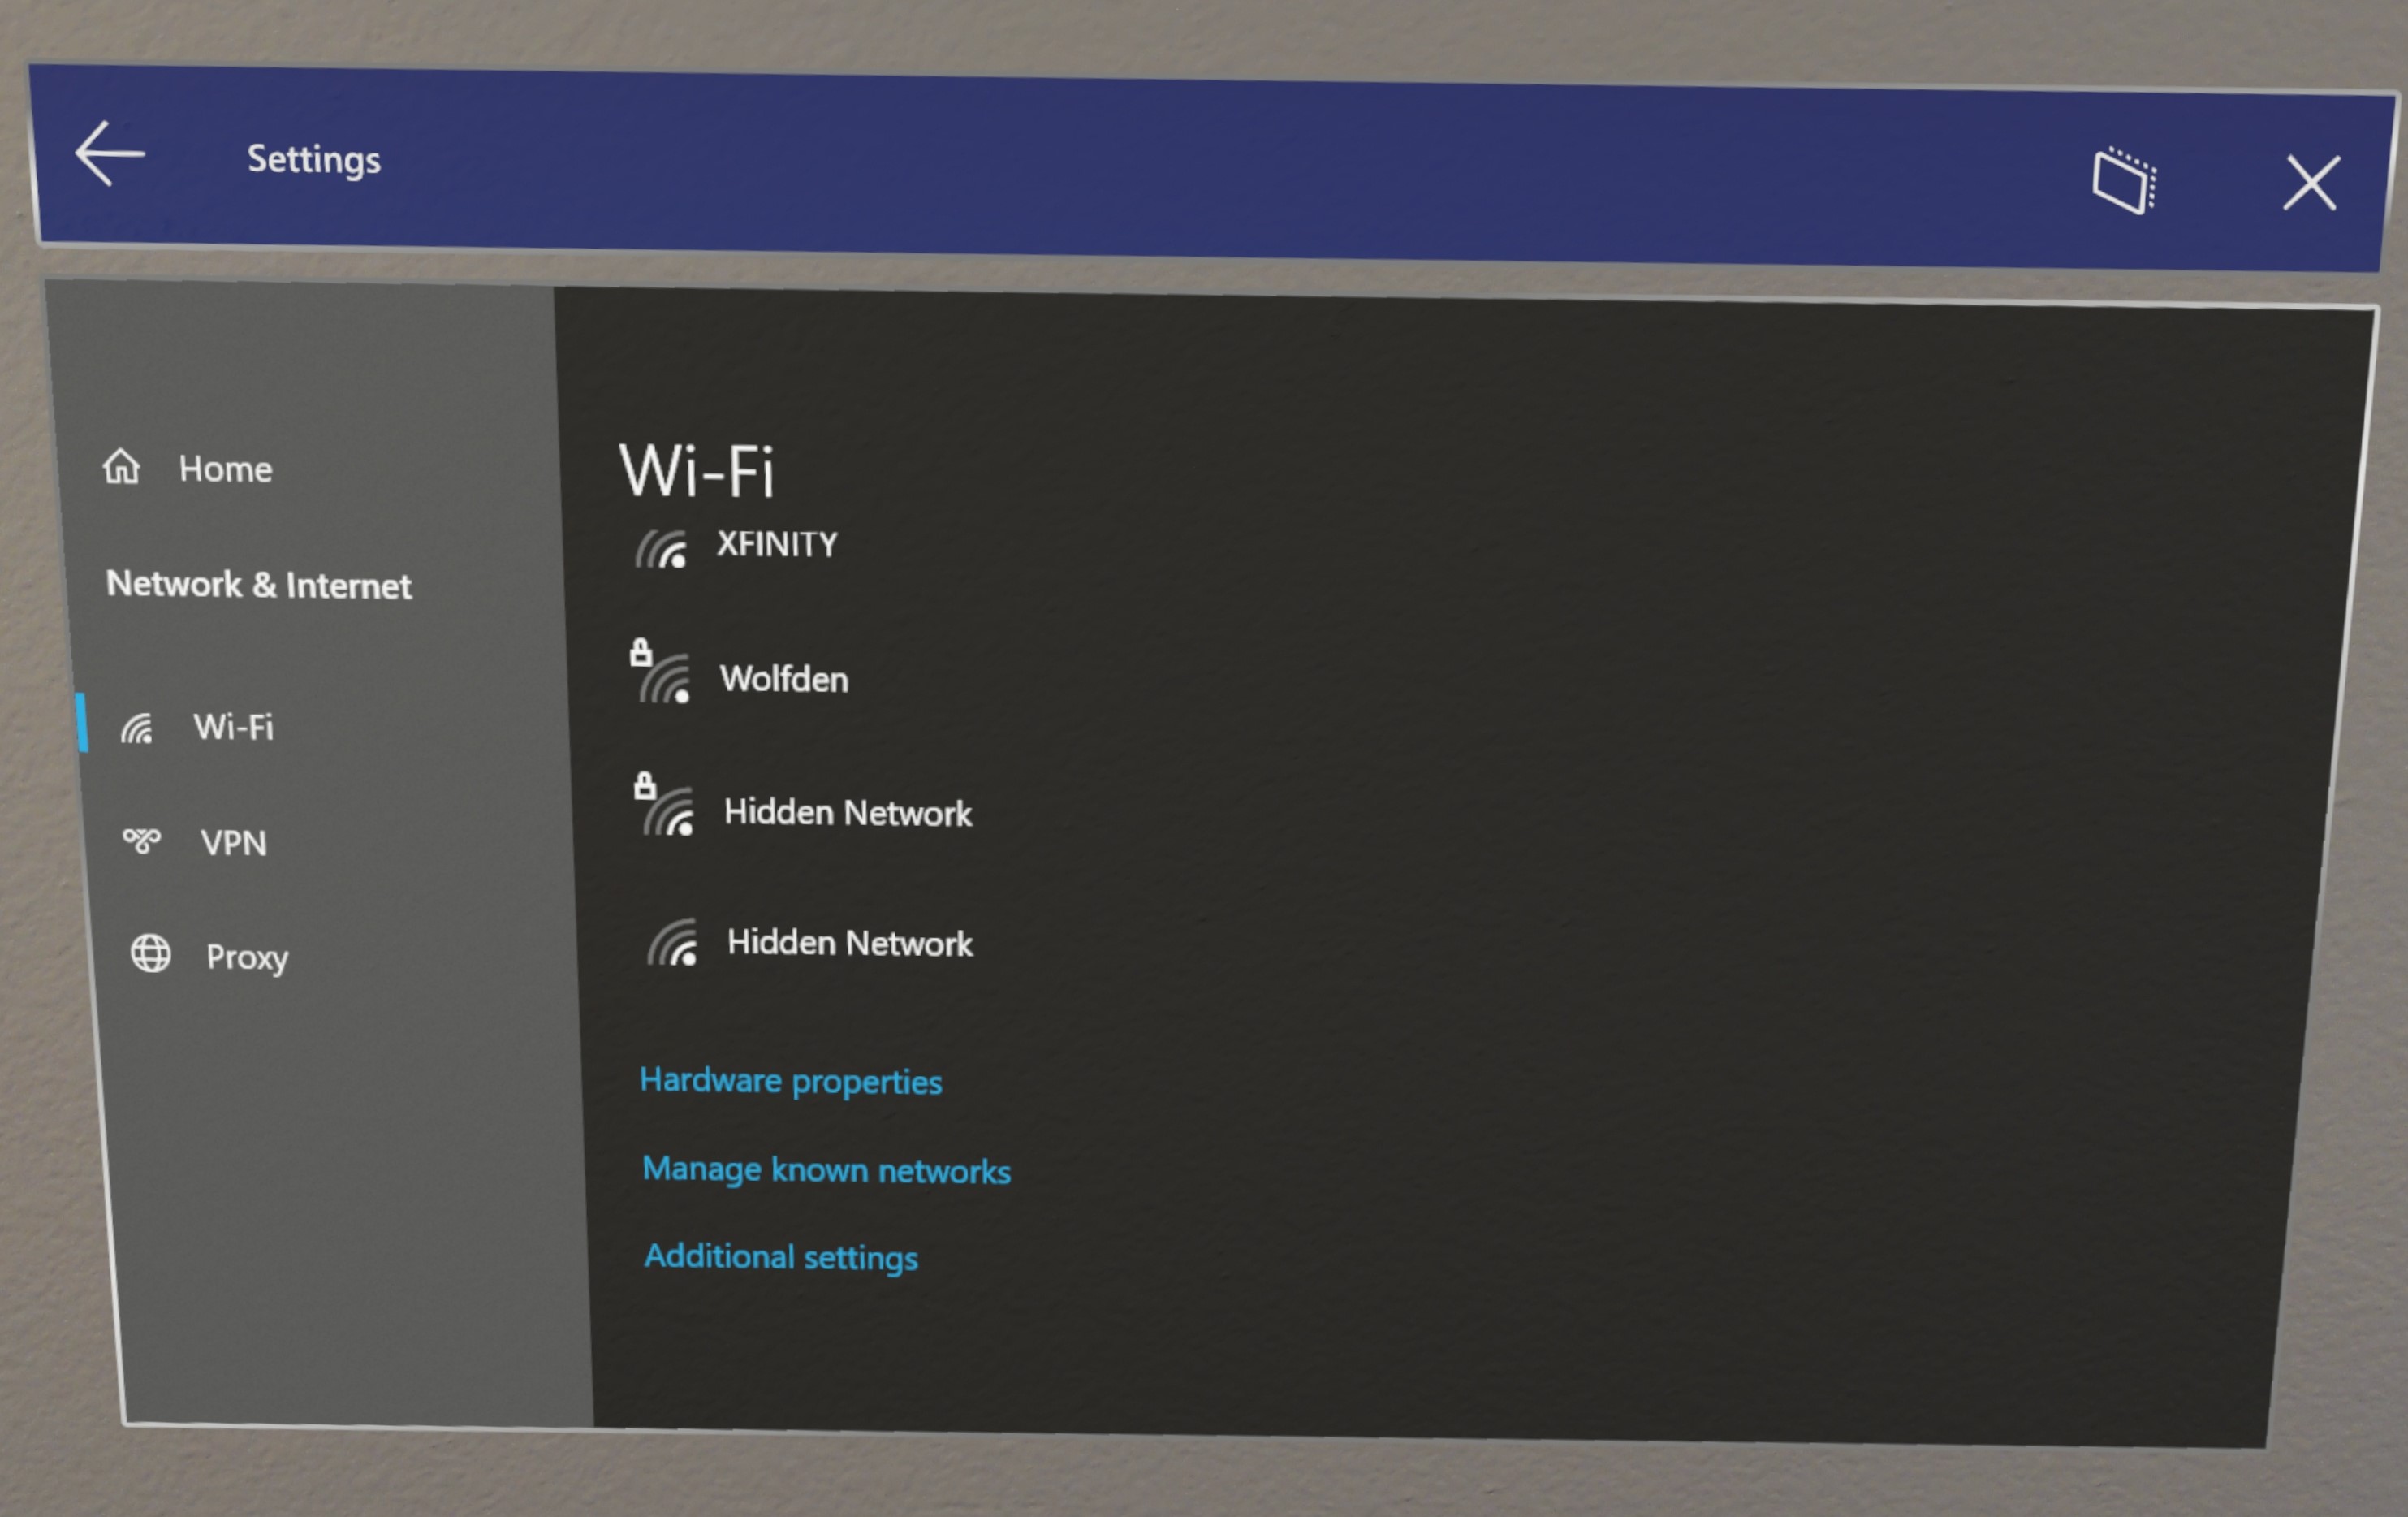Click the Proxy globe icon in sidebar
2408x1517 pixels.
[145, 954]
